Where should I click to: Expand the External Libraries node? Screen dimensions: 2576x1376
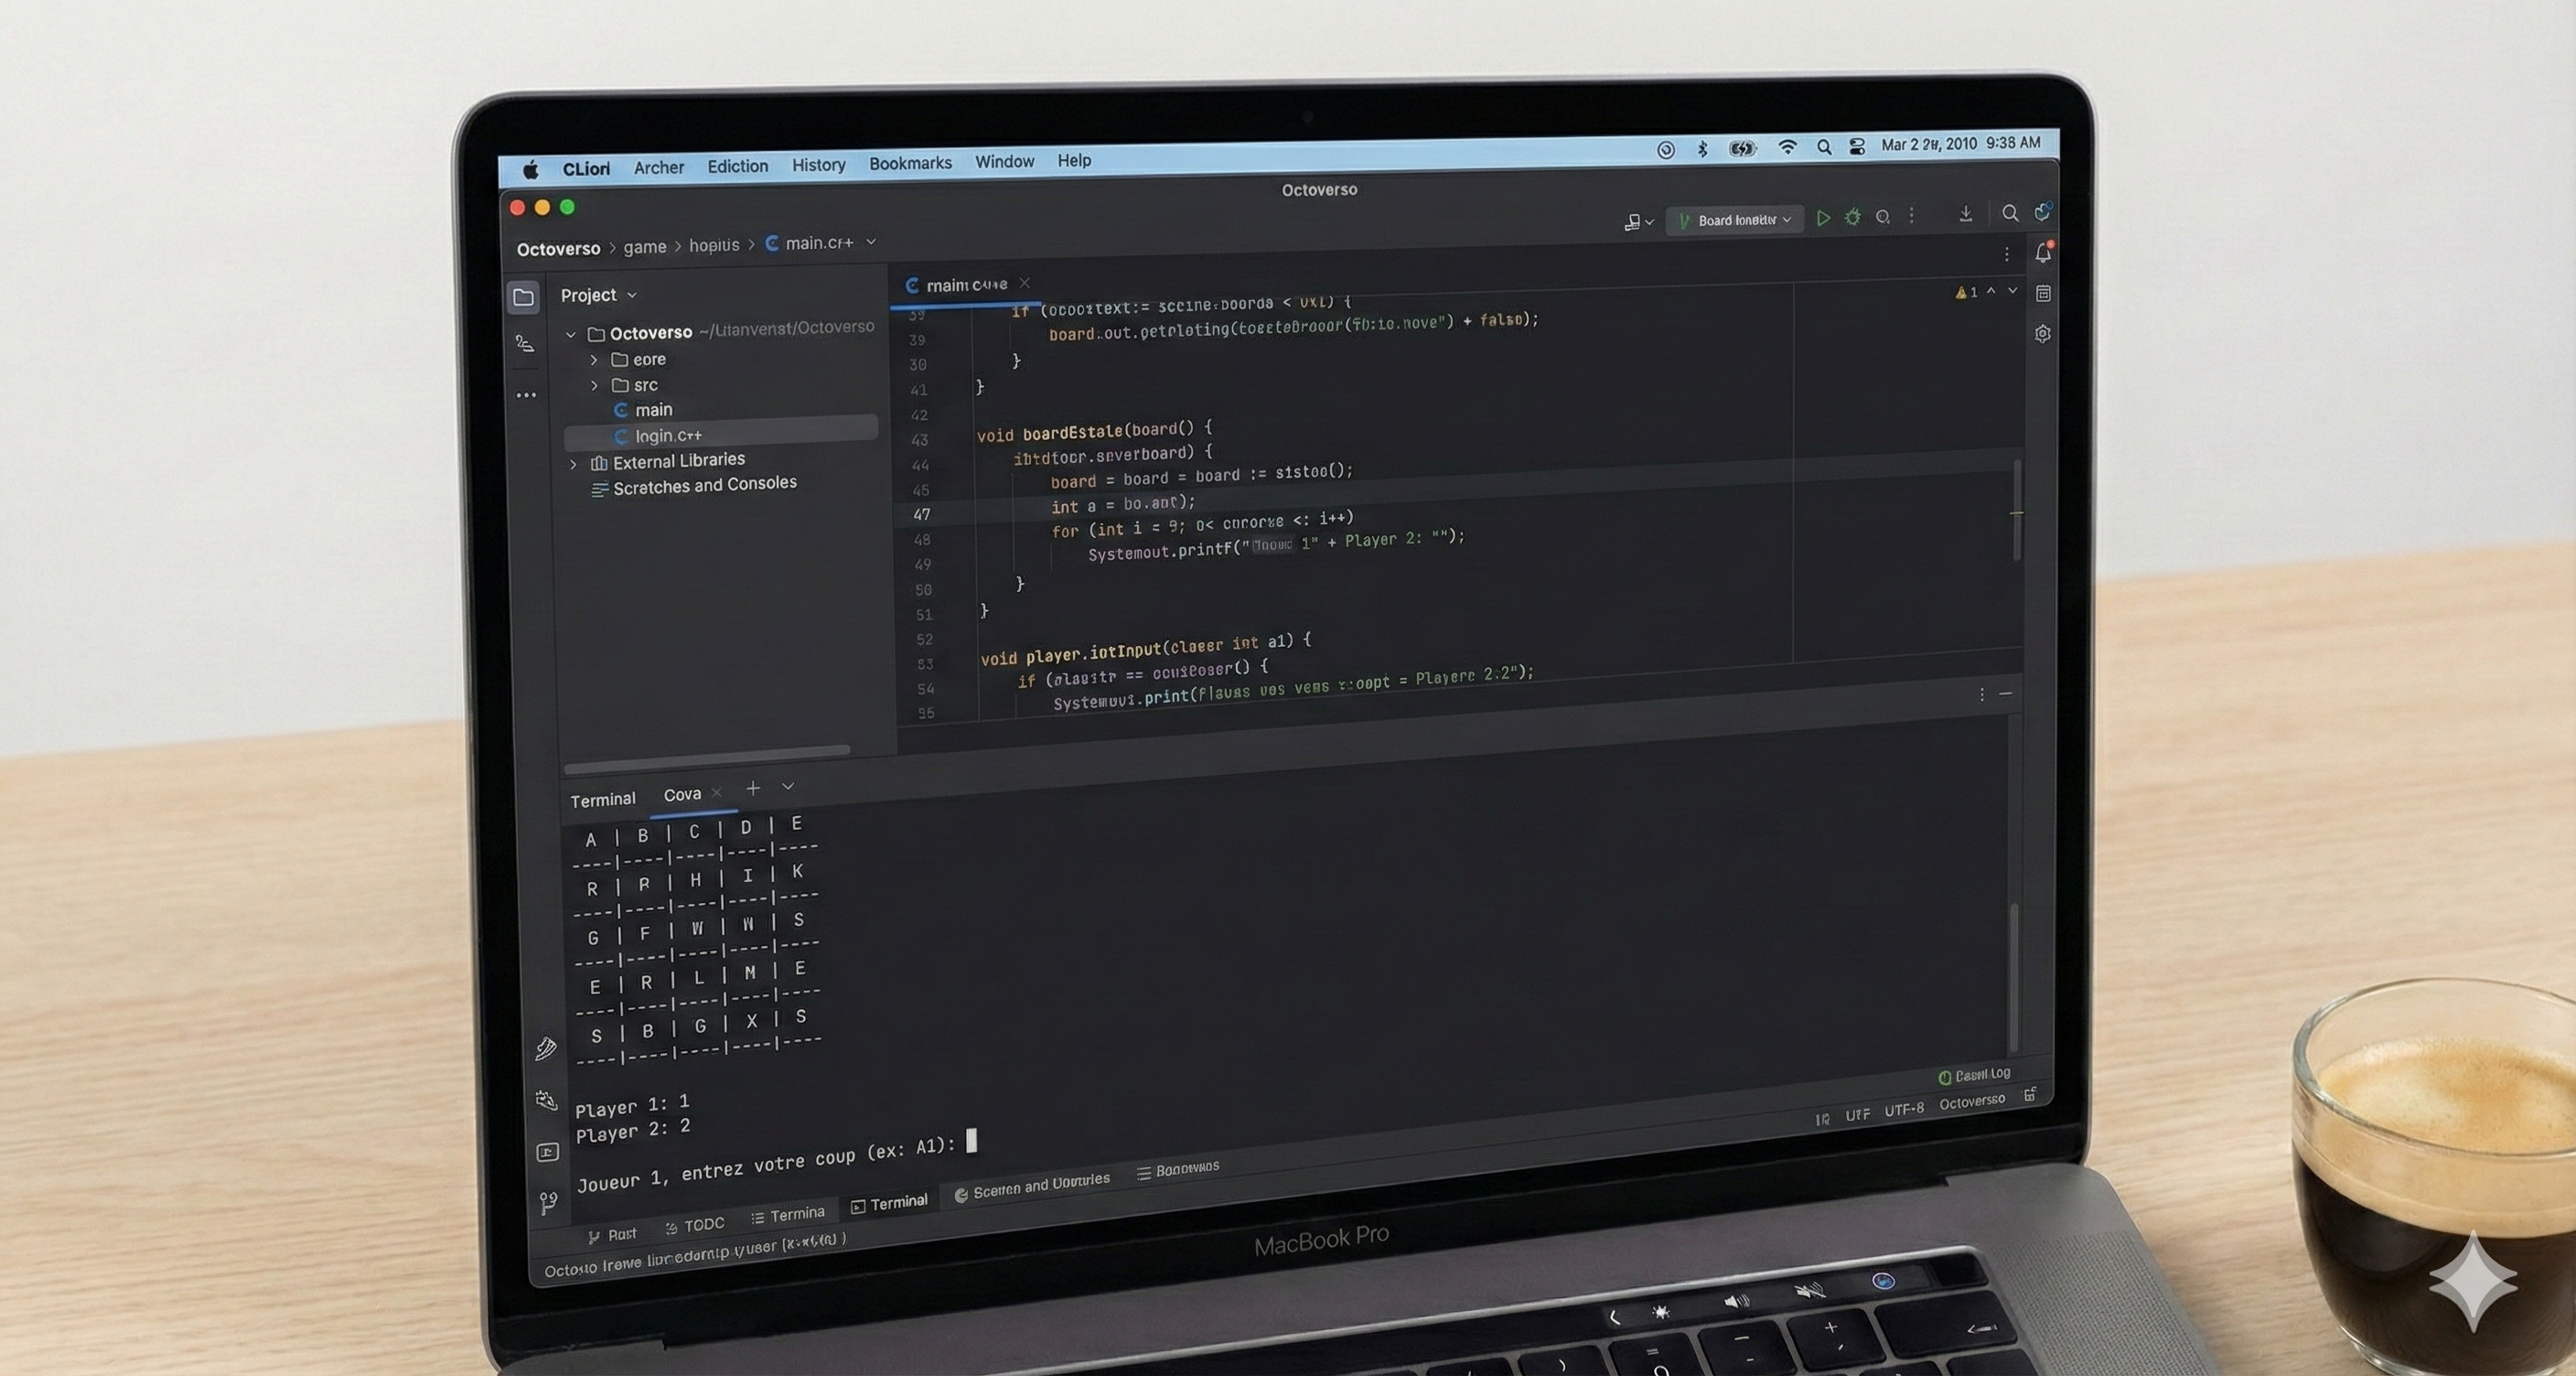[x=573, y=464]
